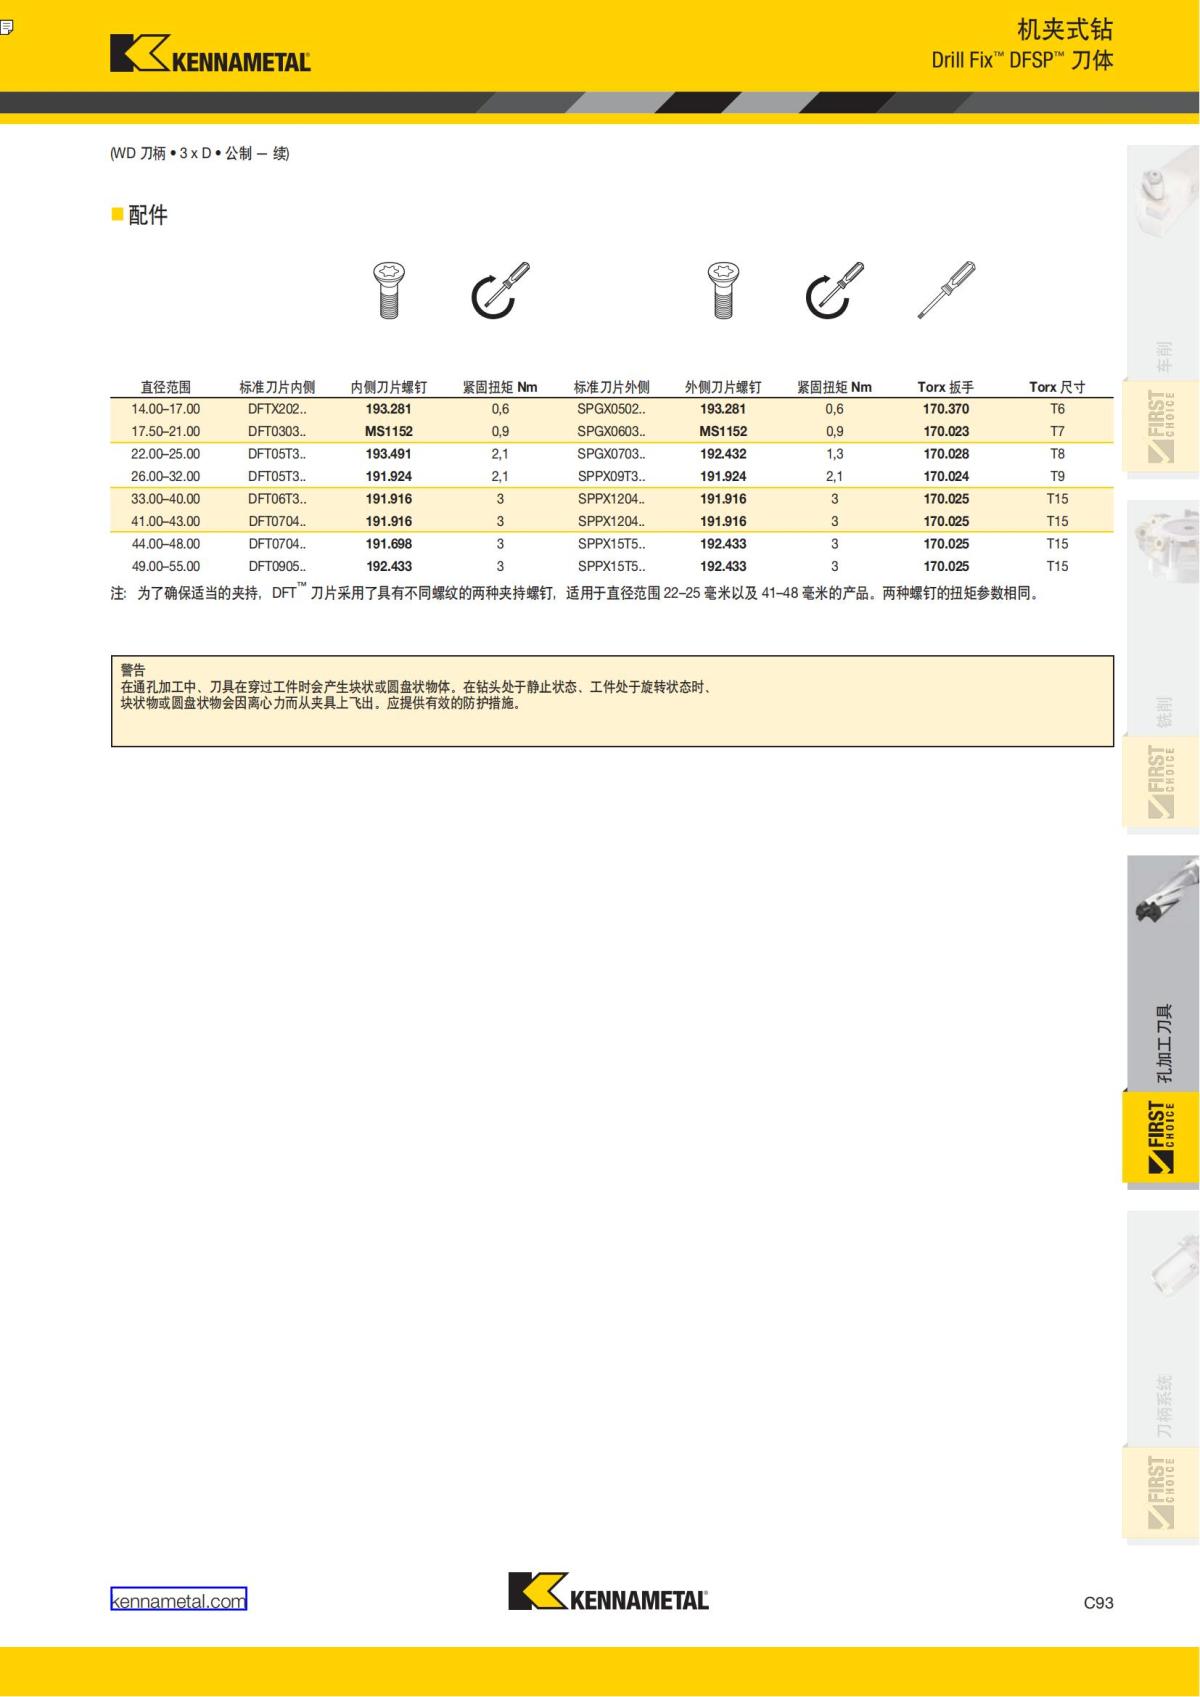Select the Torx 扳手 column header
Image resolution: width=1200 pixels, height=1697 pixels.
point(946,387)
